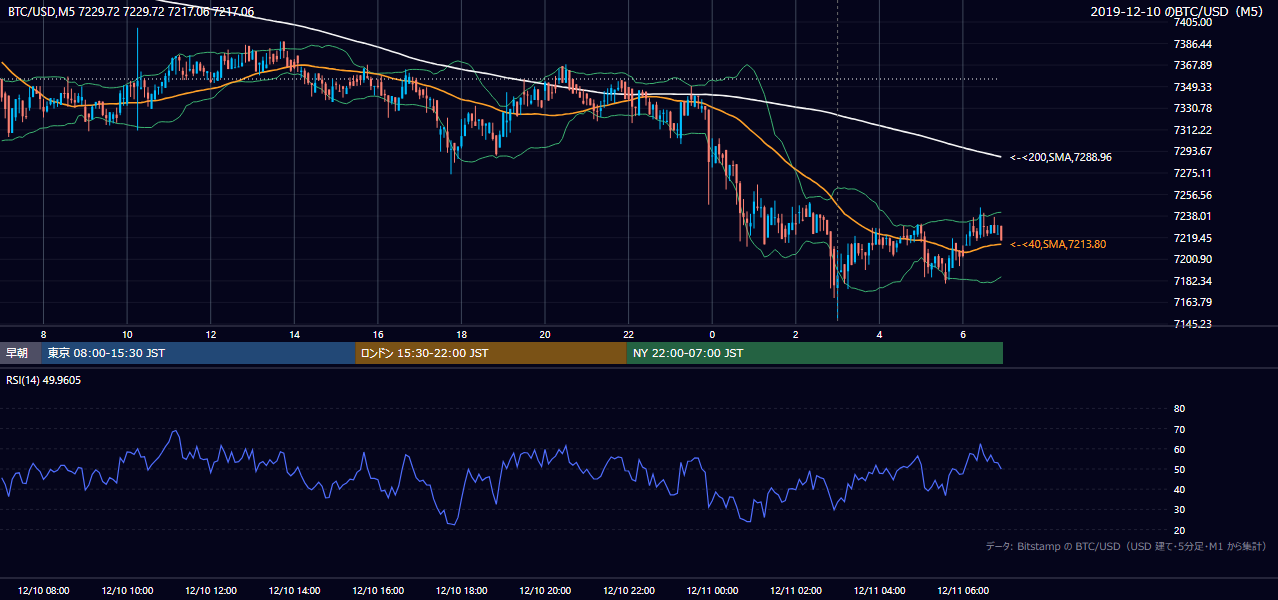Select the 東京 08:00-15:30 JST session bar
The width and height of the screenshot is (1278, 600).
198,353
